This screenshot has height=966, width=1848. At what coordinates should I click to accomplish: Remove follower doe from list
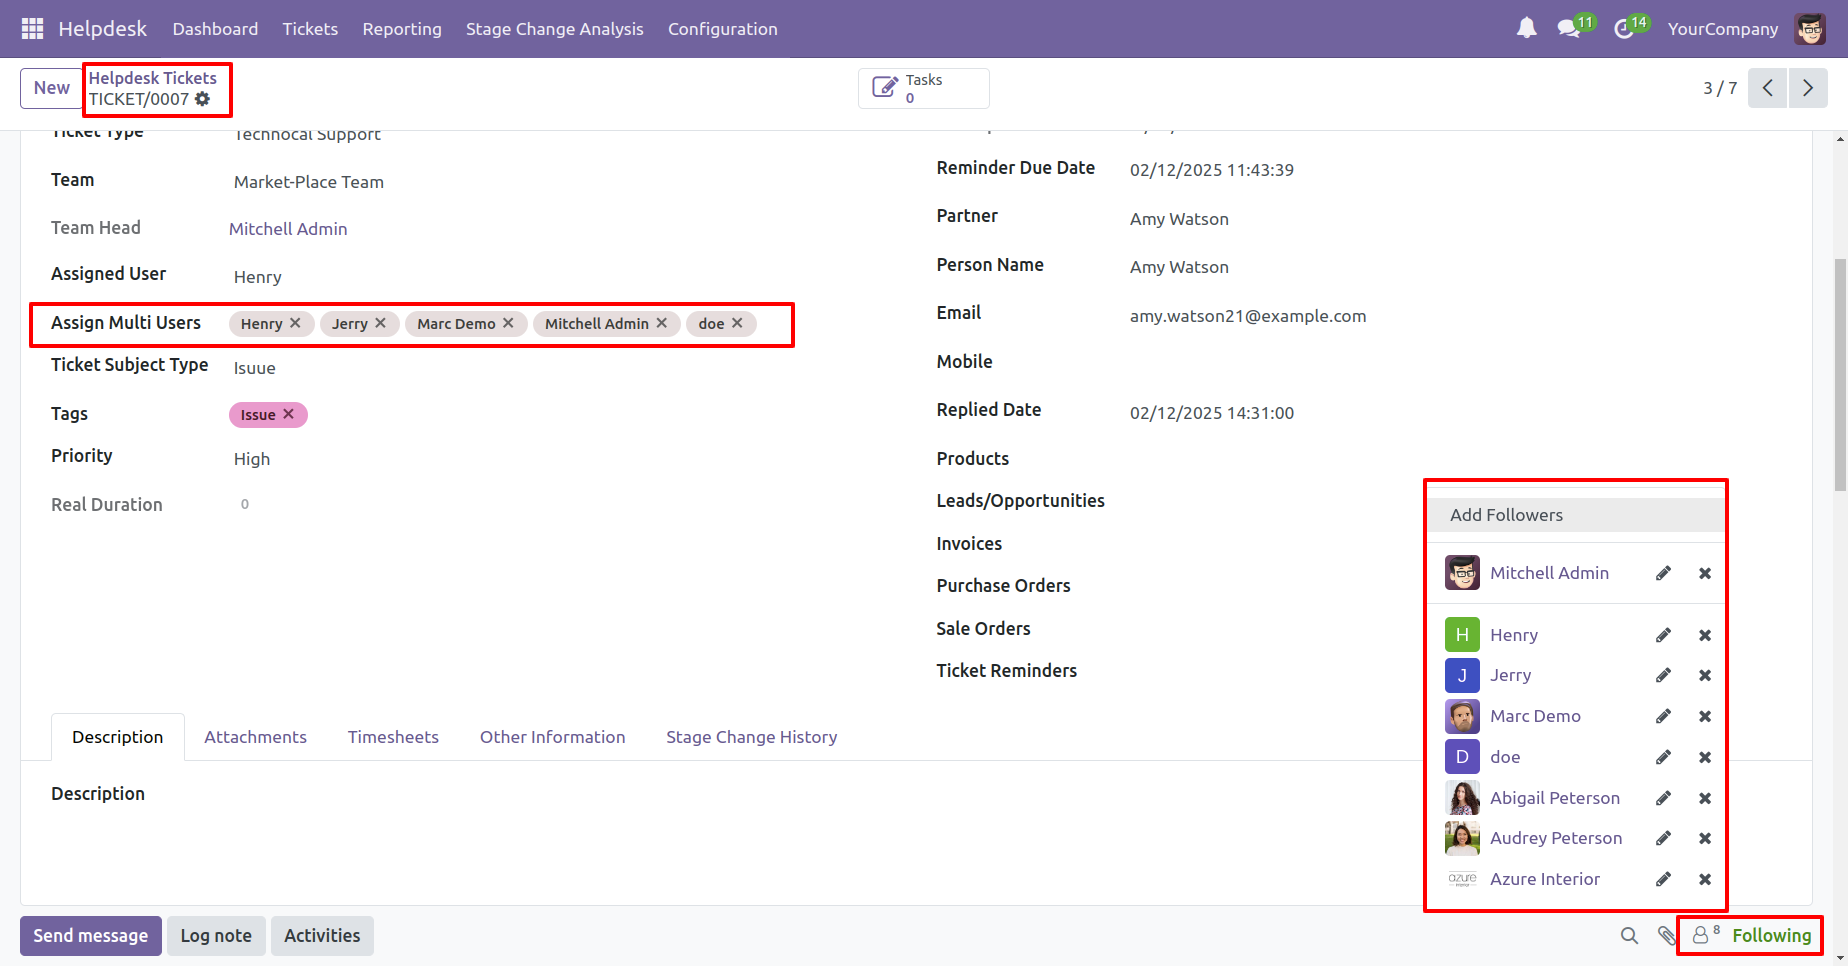pos(1705,757)
